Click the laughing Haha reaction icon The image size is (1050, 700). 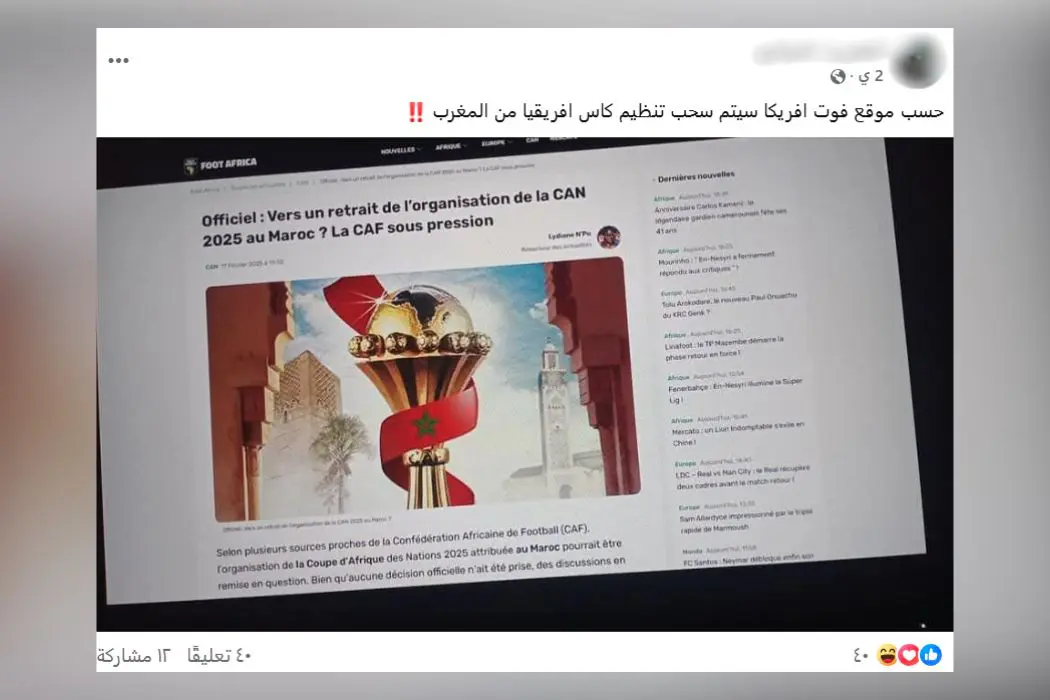pyautogui.click(x=887, y=655)
